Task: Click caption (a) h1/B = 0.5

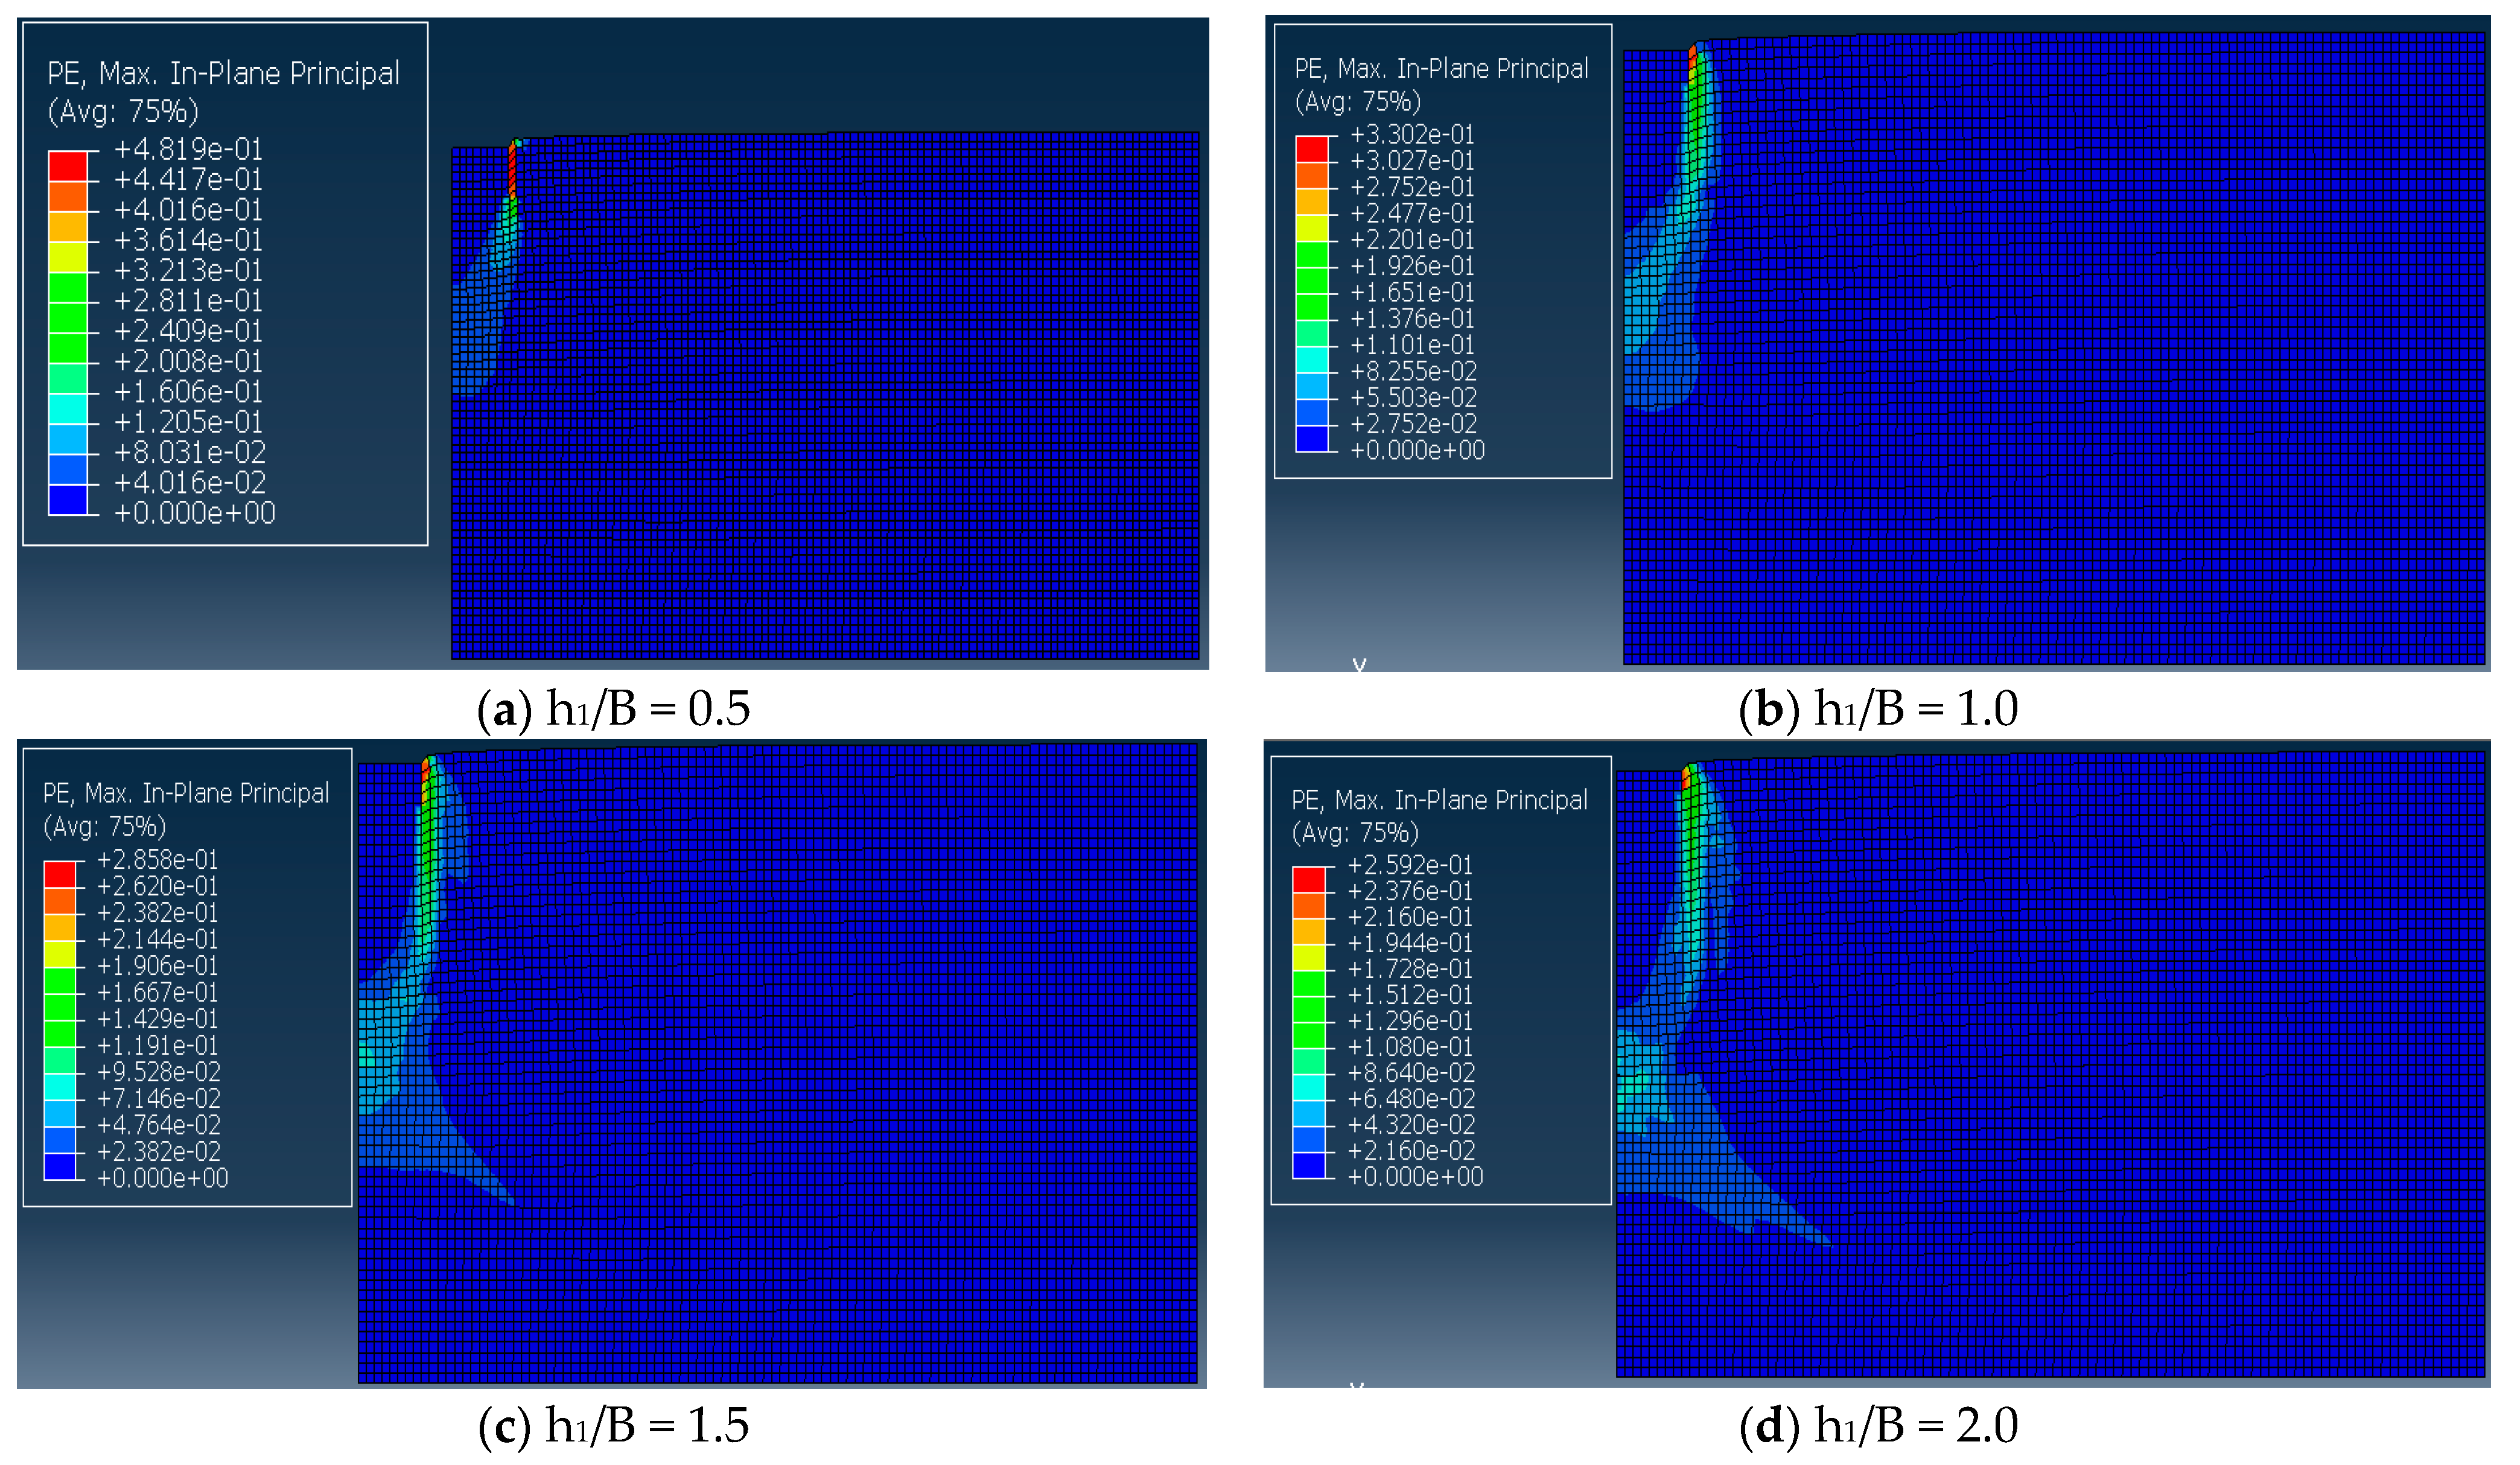Action: (614, 710)
